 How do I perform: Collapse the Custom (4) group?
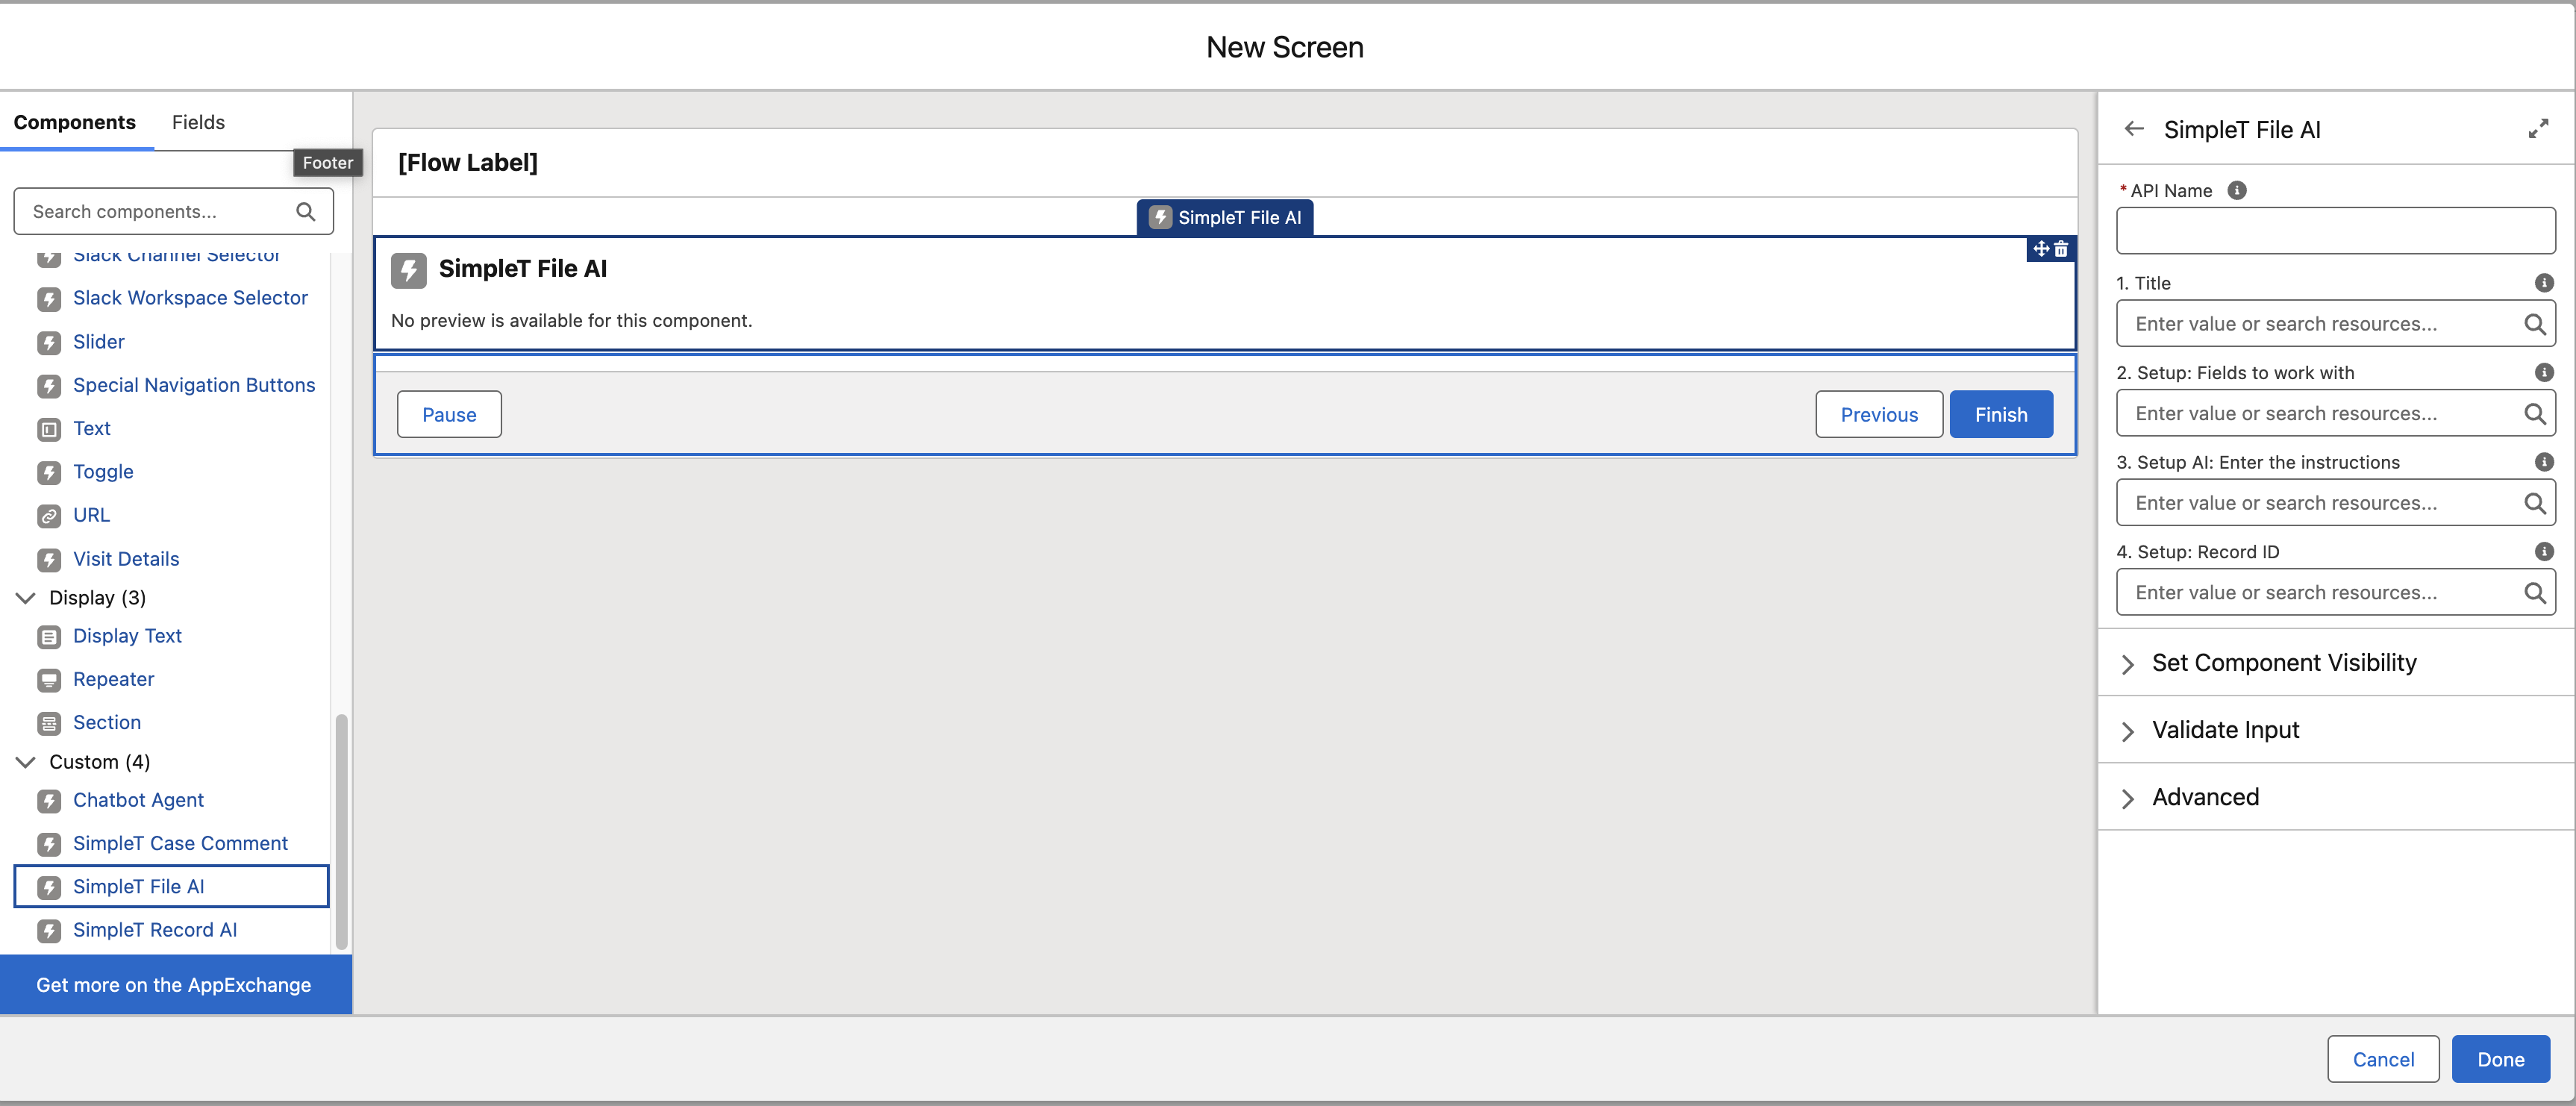[26, 762]
